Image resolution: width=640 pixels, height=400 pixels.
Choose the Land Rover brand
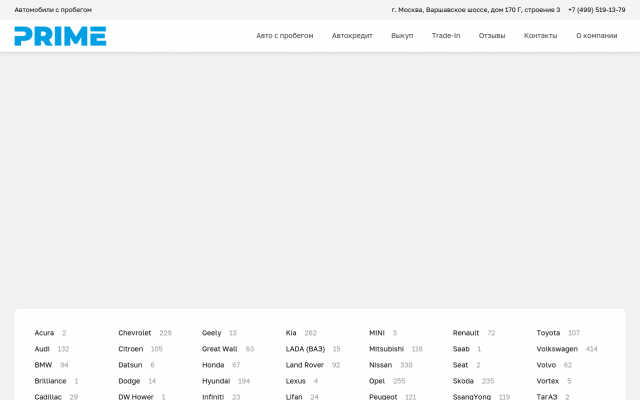point(304,364)
